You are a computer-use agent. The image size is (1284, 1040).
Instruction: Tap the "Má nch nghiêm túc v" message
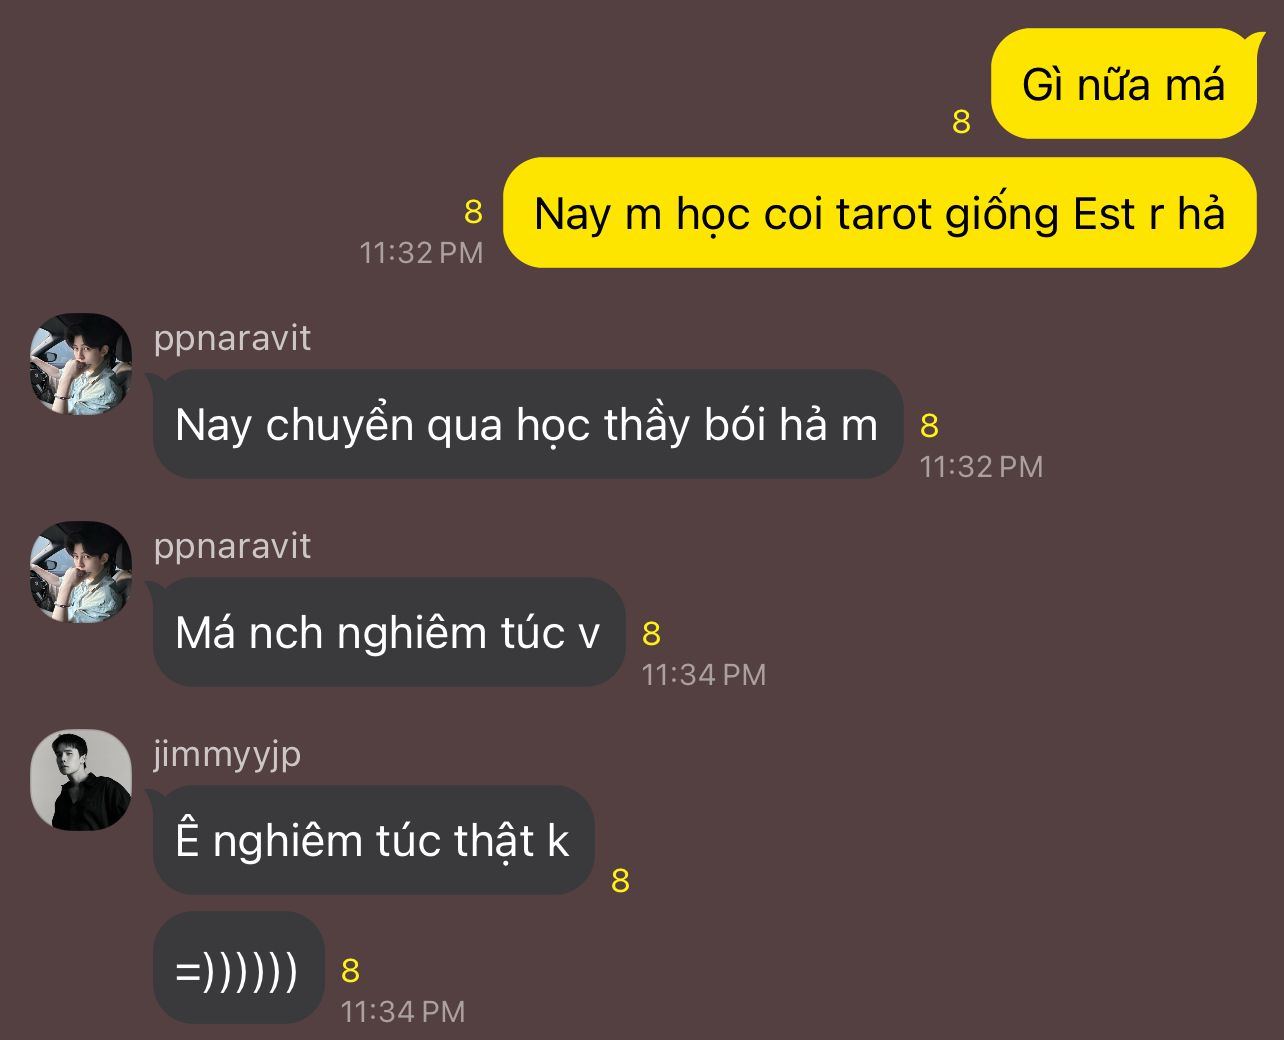pos(388,632)
